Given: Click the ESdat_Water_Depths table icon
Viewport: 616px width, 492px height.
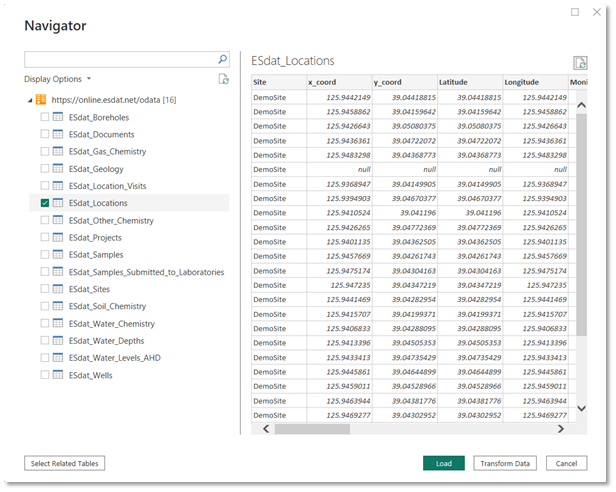Looking at the screenshot, I should pyautogui.click(x=58, y=340).
